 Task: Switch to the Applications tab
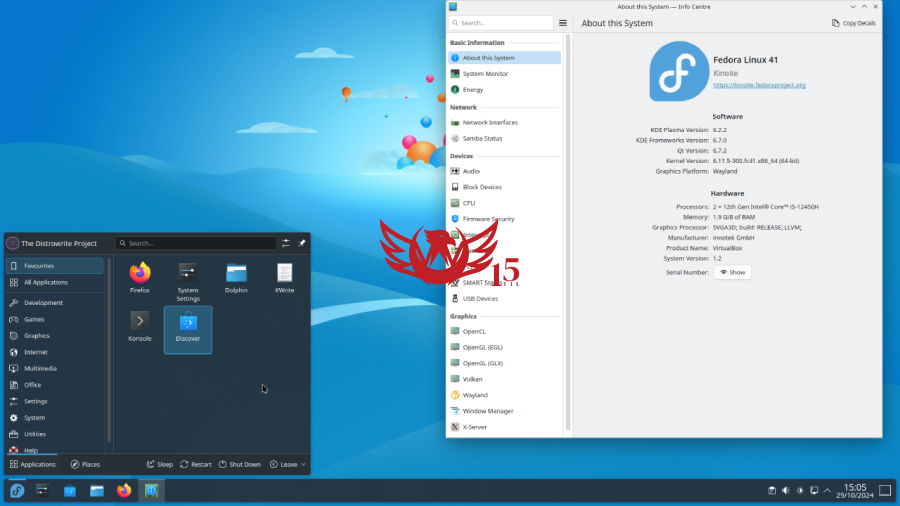click(33, 464)
